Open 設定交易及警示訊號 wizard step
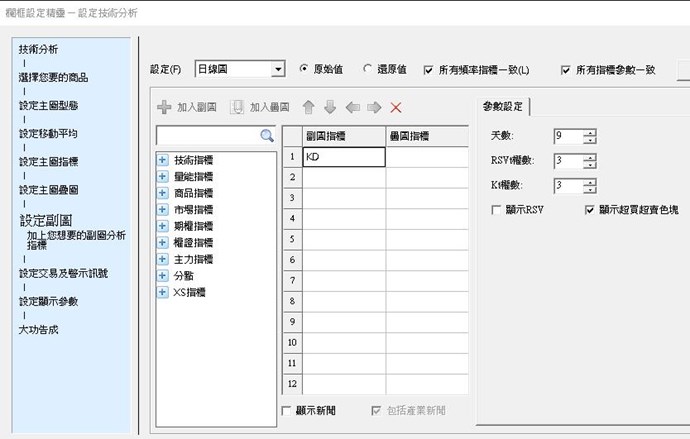This screenshot has height=439, width=690. pos(64,272)
